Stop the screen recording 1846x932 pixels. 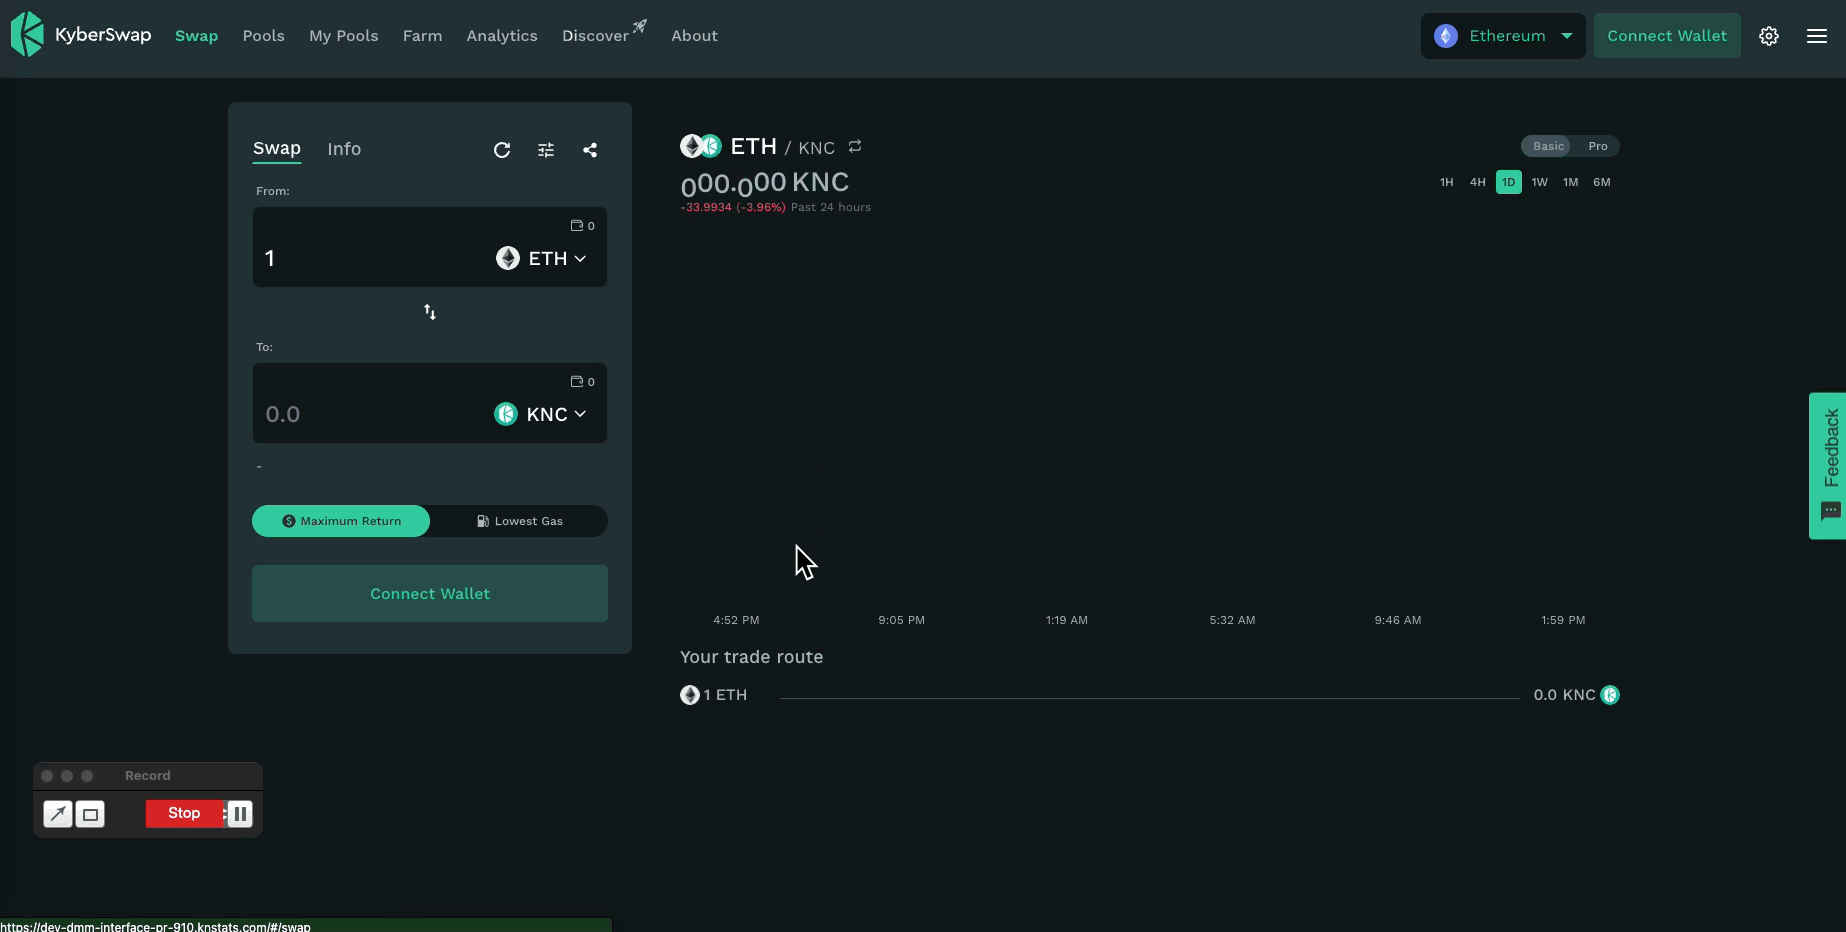coord(184,814)
